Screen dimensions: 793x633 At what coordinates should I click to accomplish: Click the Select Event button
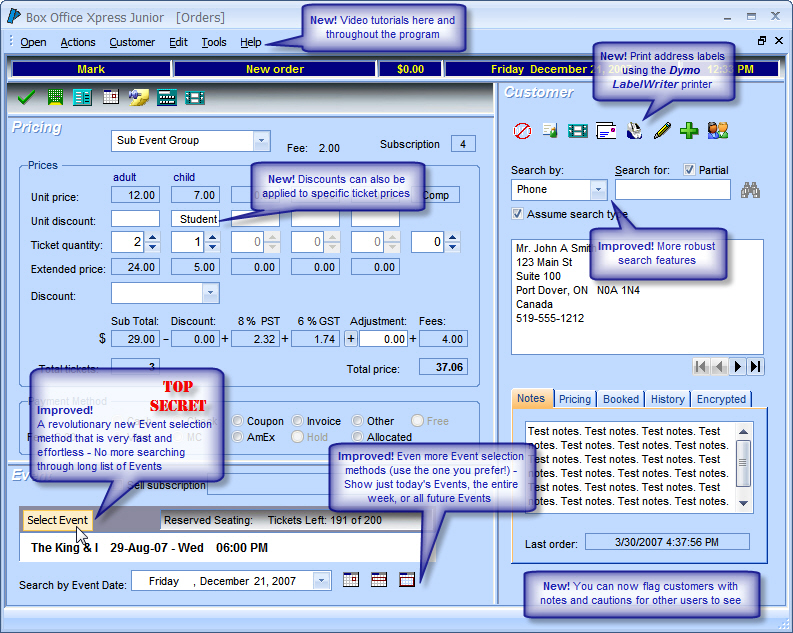(x=57, y=520)
